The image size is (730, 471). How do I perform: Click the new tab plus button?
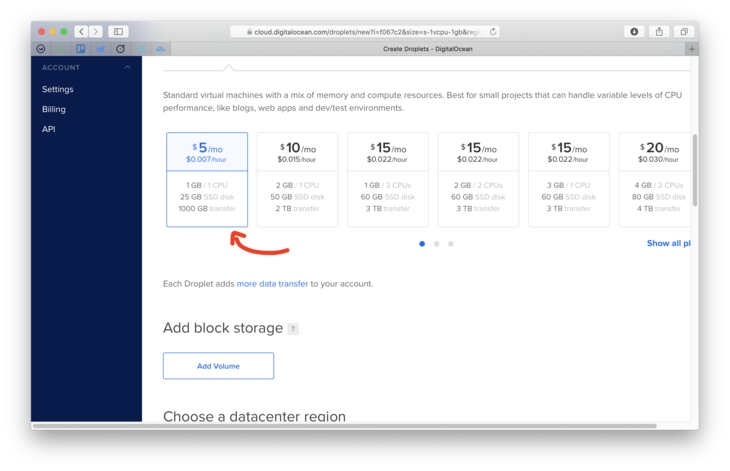click(x=691, y=49)
